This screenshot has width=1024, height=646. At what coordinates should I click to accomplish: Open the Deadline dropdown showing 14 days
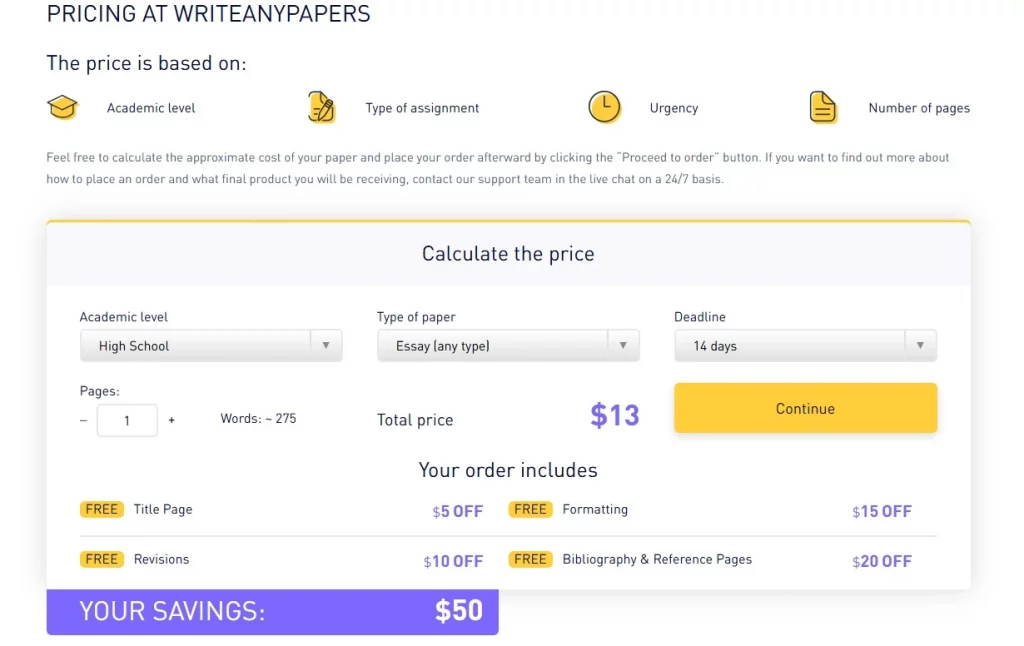tap(805, 344)
